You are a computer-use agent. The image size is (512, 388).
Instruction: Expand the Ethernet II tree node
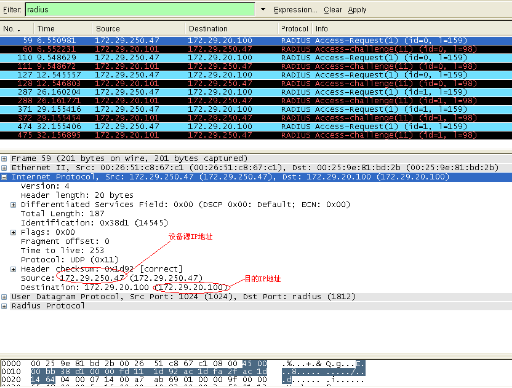[x=4, y=168]
